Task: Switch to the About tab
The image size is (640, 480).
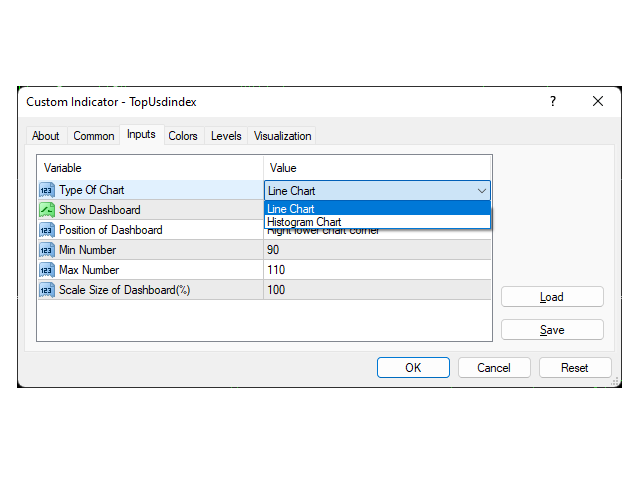Action: pos(46,136)
